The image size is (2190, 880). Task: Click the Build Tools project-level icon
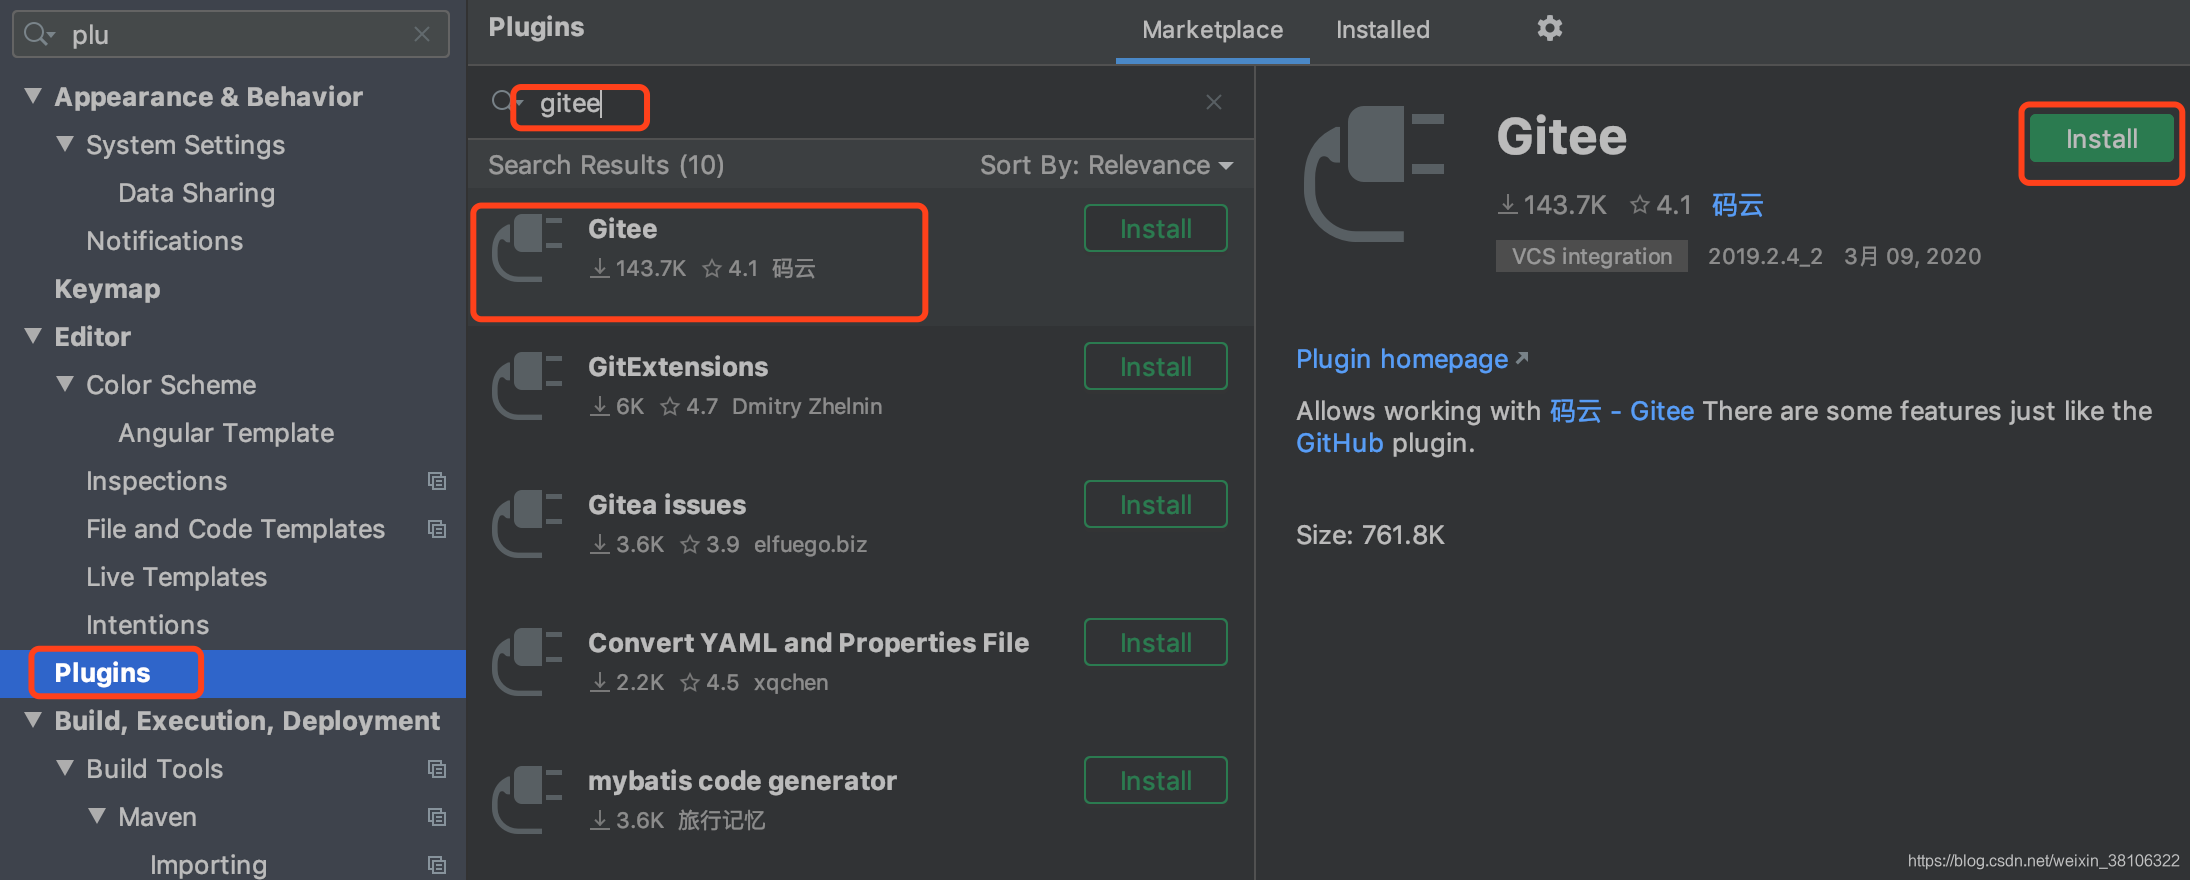point(437,769)
